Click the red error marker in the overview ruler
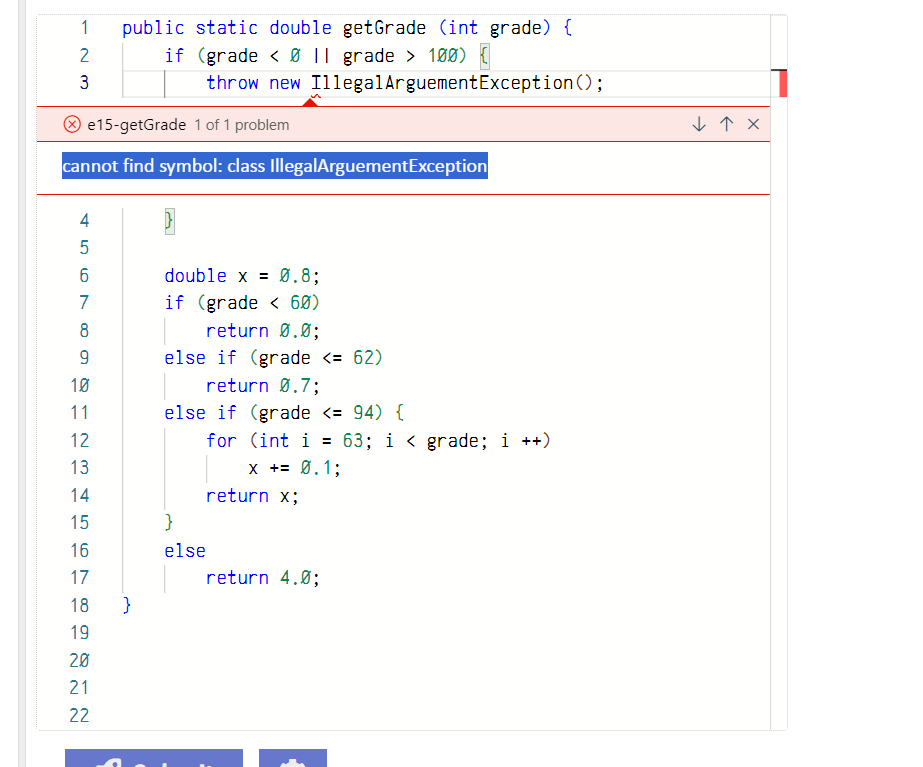 (x=783, y=83)
